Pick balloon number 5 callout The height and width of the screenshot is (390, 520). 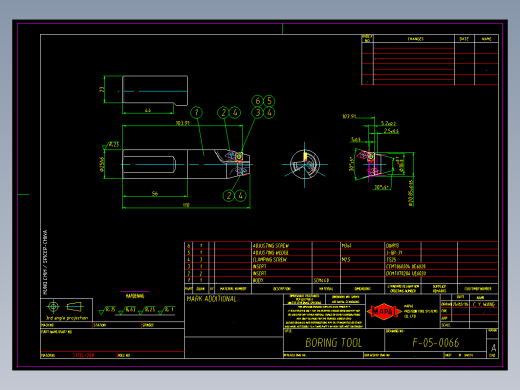(x=269, y=101)
